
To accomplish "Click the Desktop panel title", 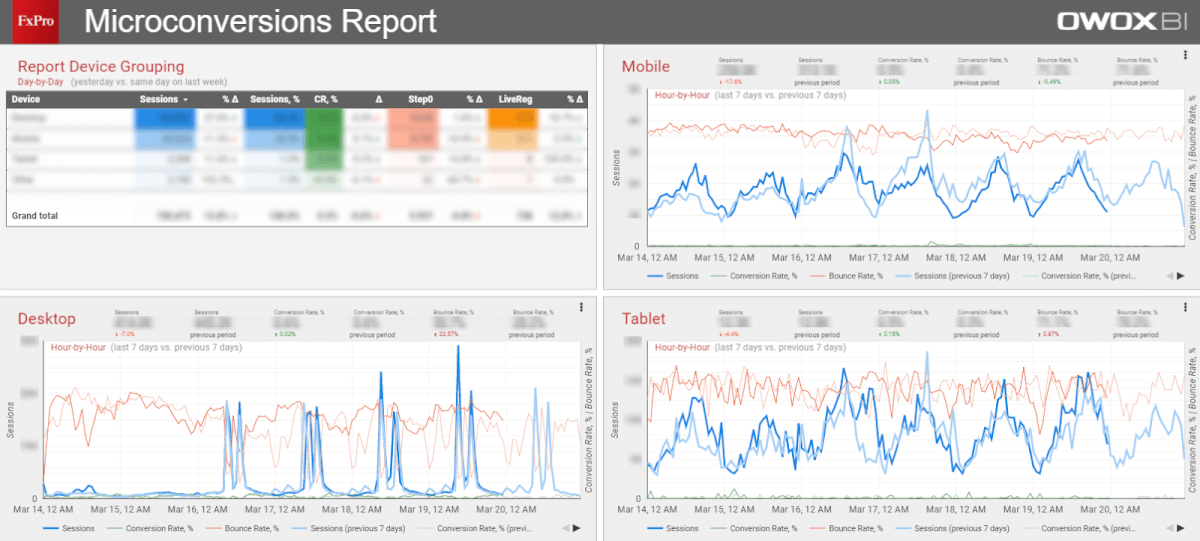I will point(46,318).
